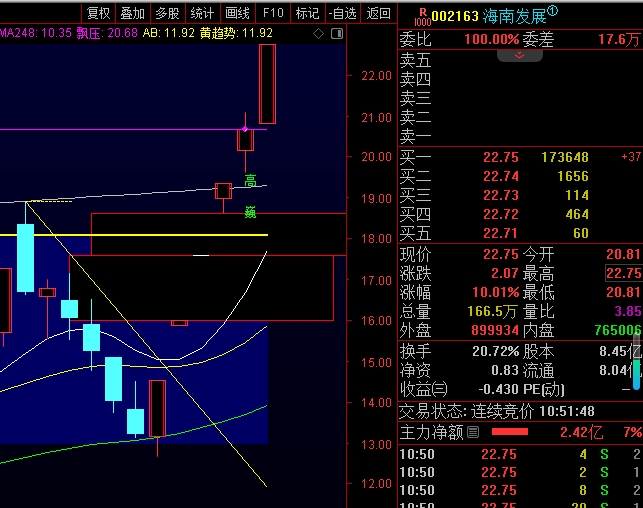This screenshot has height=508, width=643.
Task: Click the 主力净额 list icon
Action: point(473,432)
